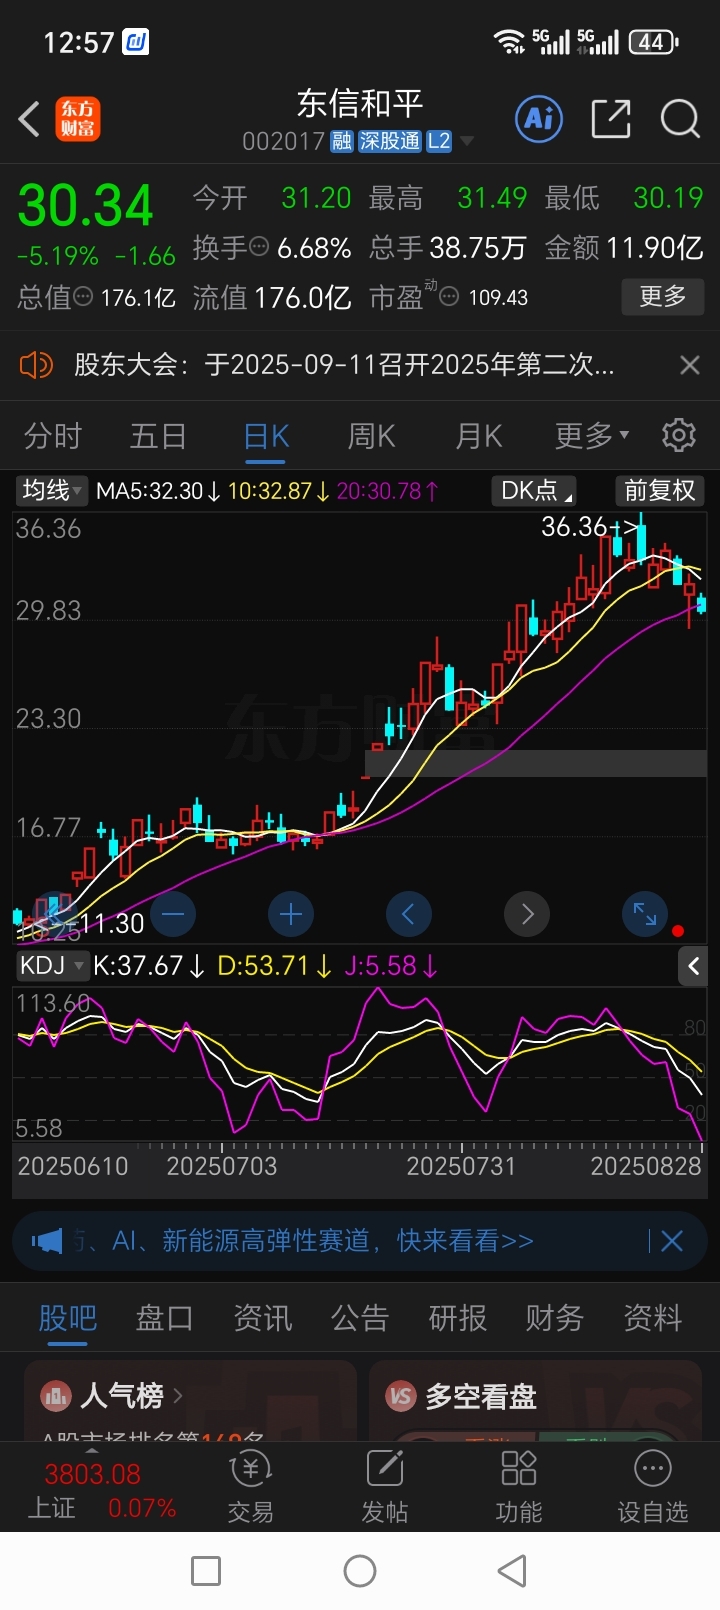Viewport: 720px width, 1610px height.
Task: Switch to the 资讯 tab
Action: click(262, 1318)
